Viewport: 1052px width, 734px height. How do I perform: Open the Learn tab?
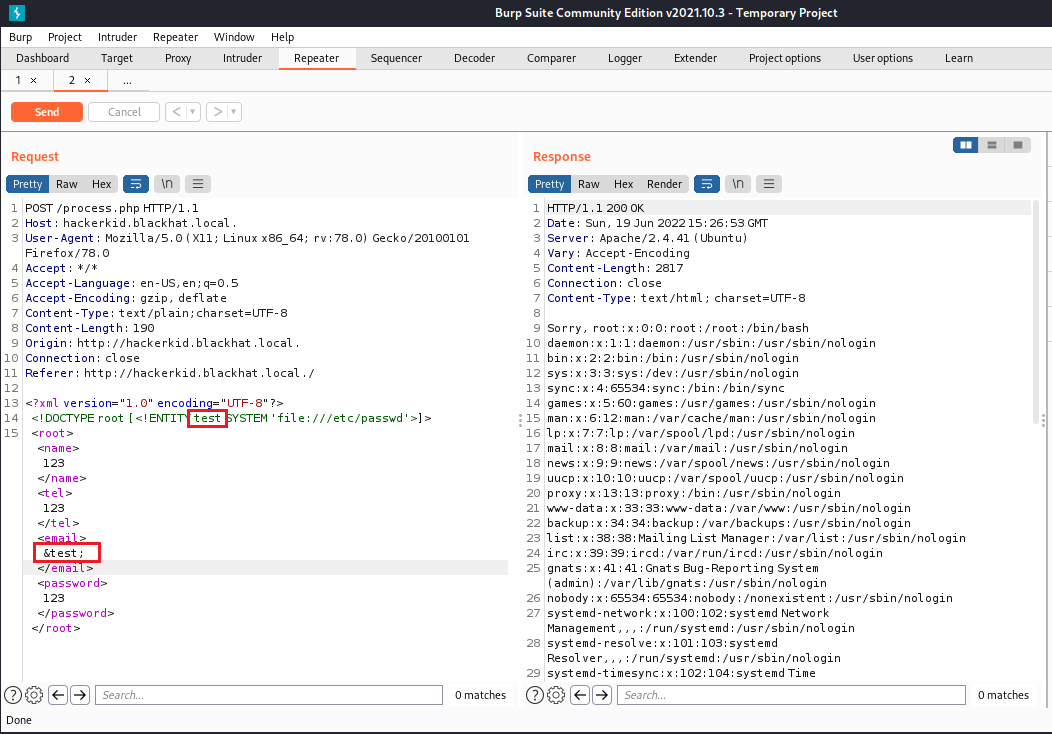(x=959, y=58)
